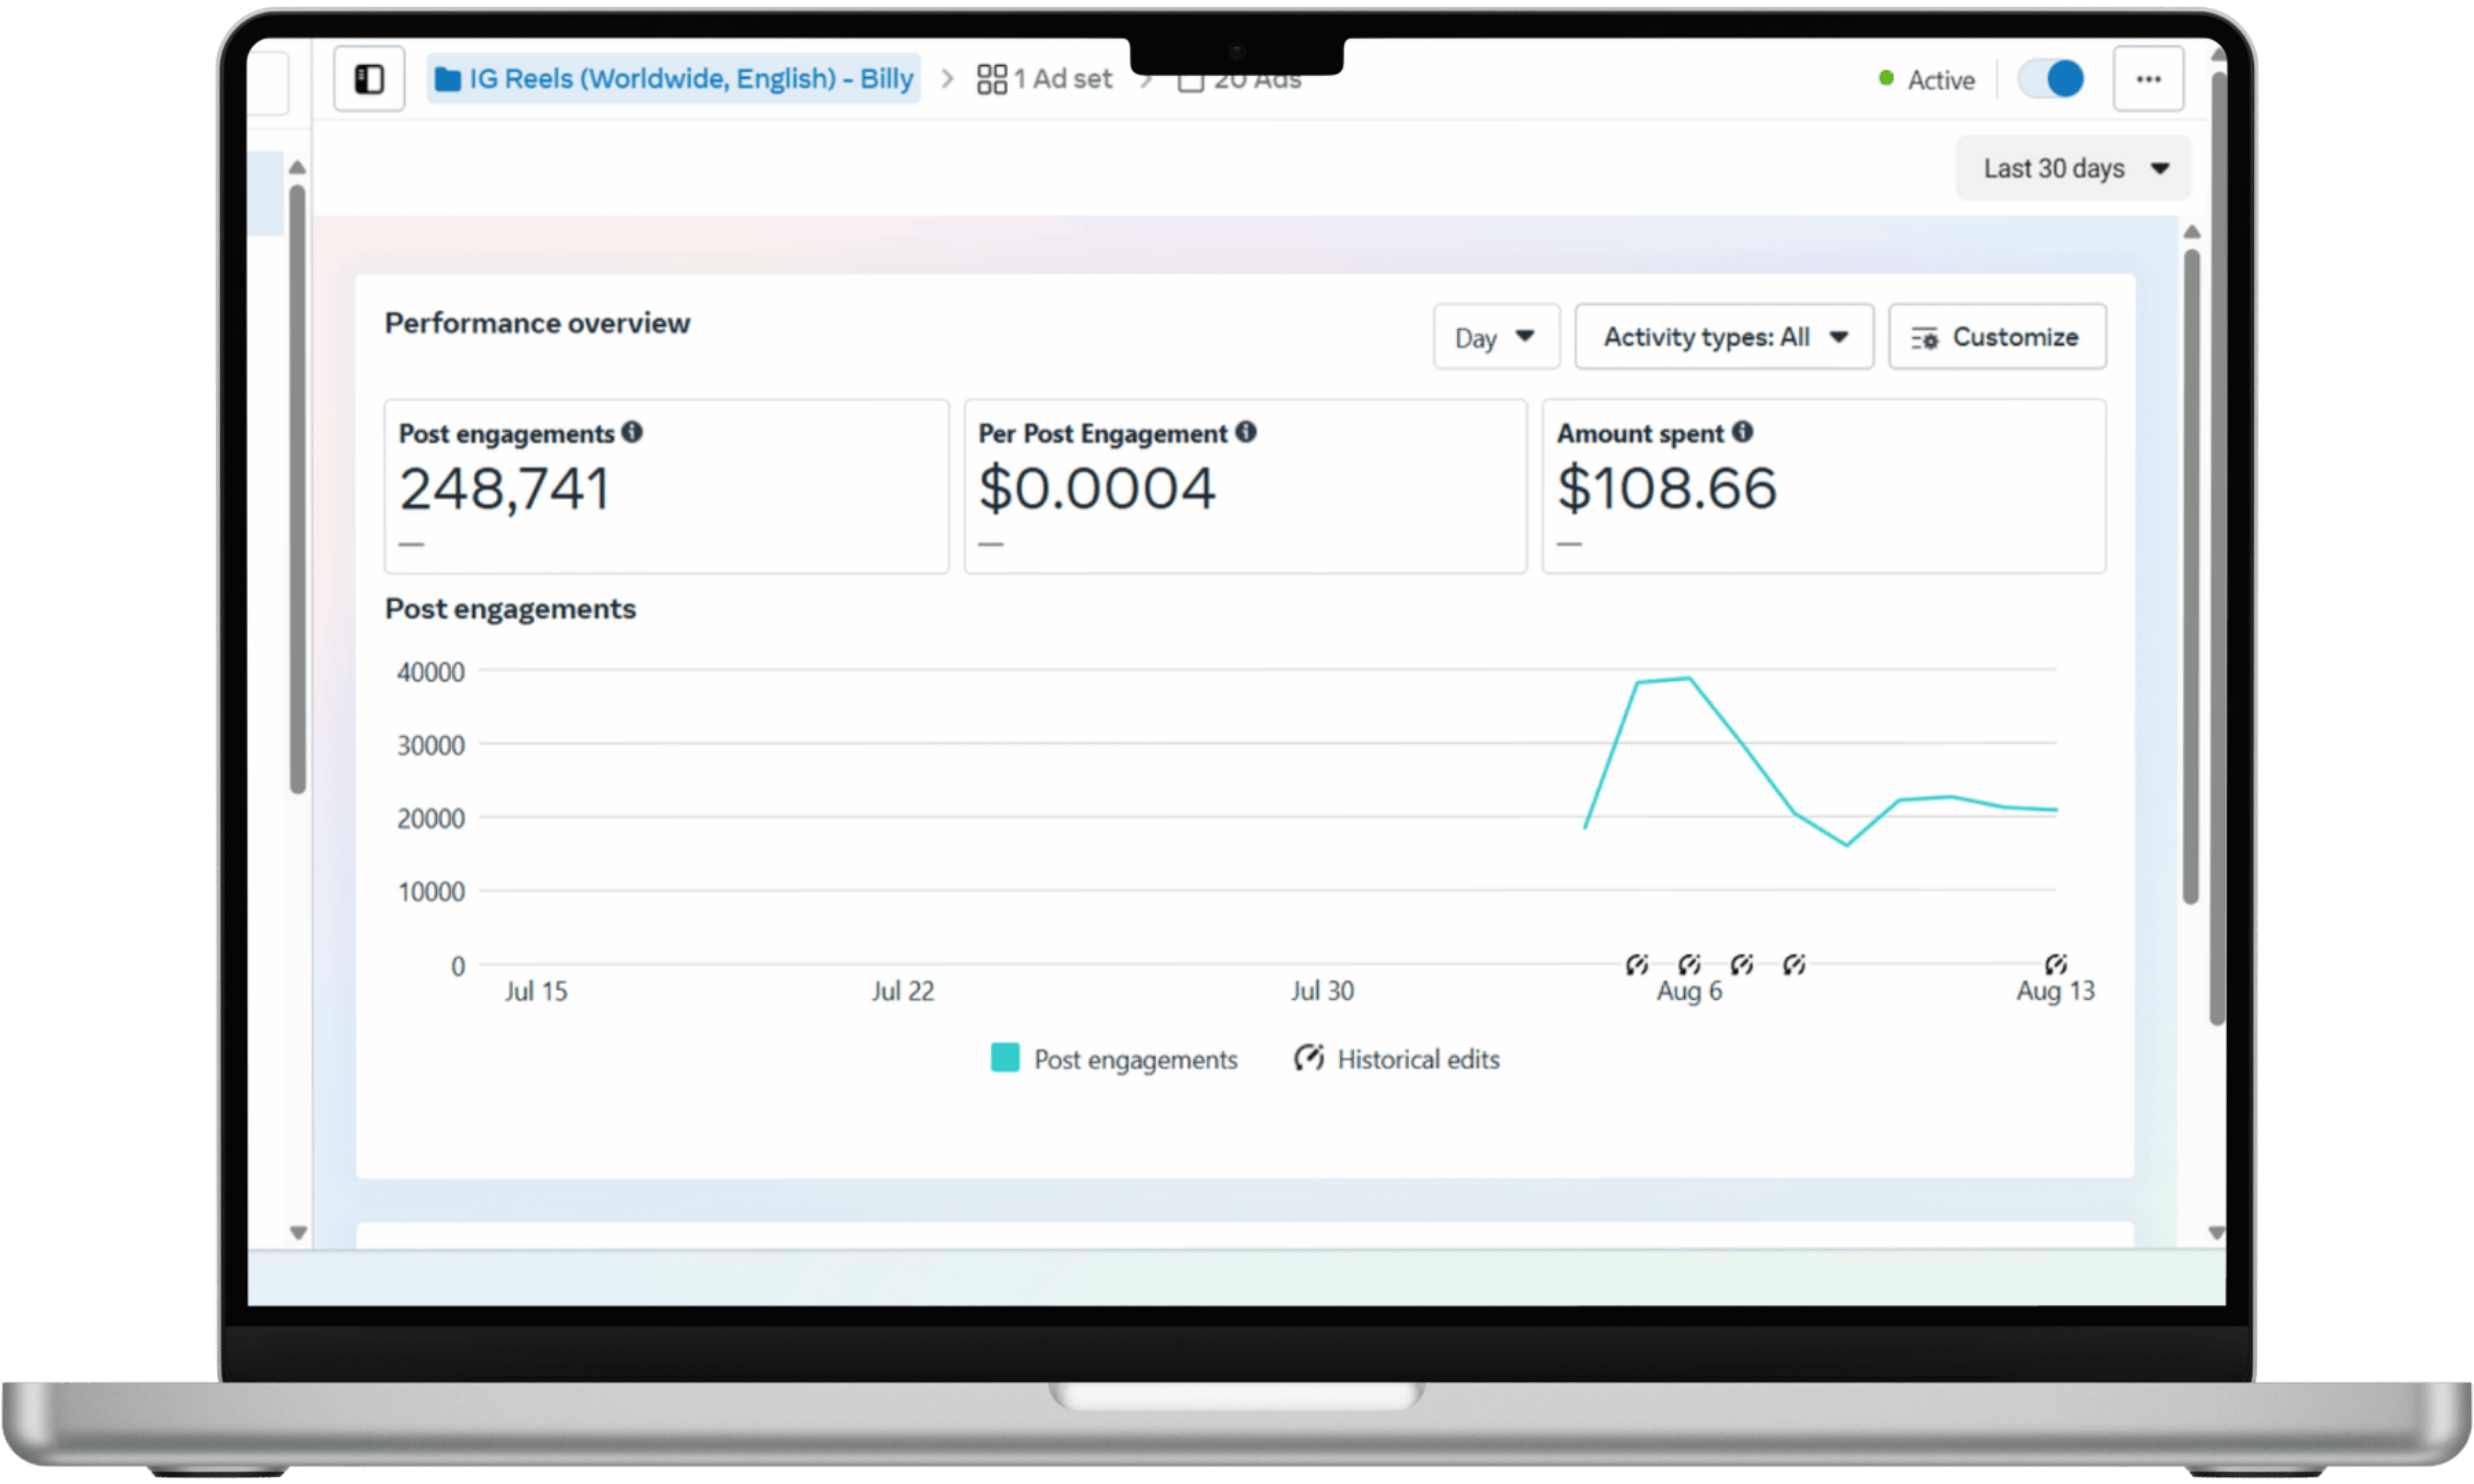This screenshot has height=1484, width=2474.
Task: Open the Last 30 days date dropdown
Action: point(2073,168)
